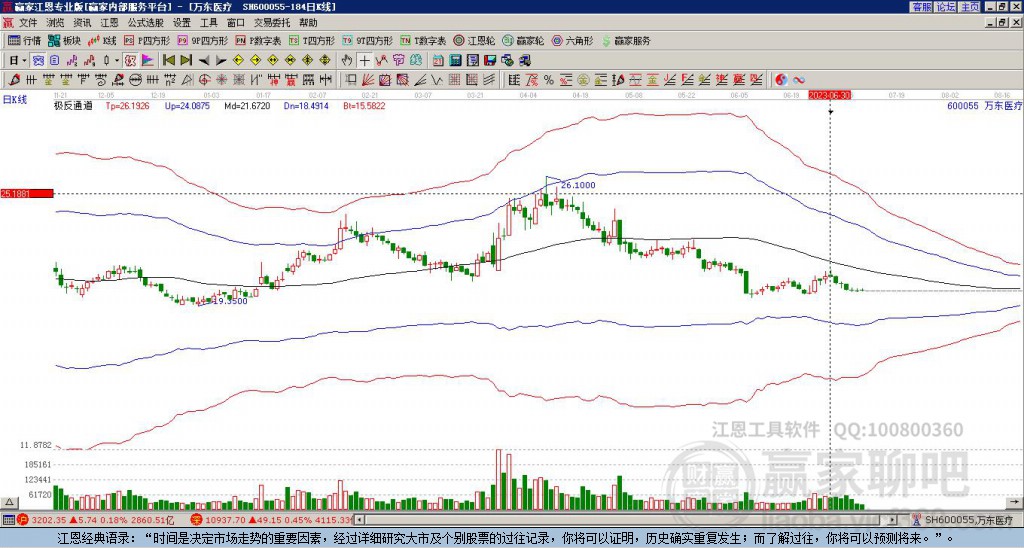This screenshot has width=1024, height=548.
Task: Open the T数字表 tool
Action: 423,40
